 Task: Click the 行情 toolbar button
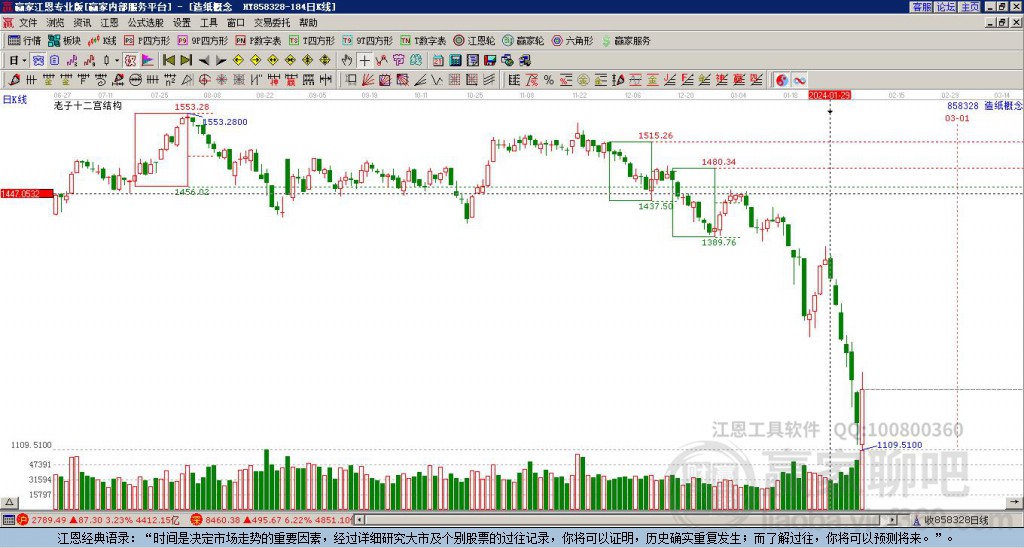click(x=24, y=40)
